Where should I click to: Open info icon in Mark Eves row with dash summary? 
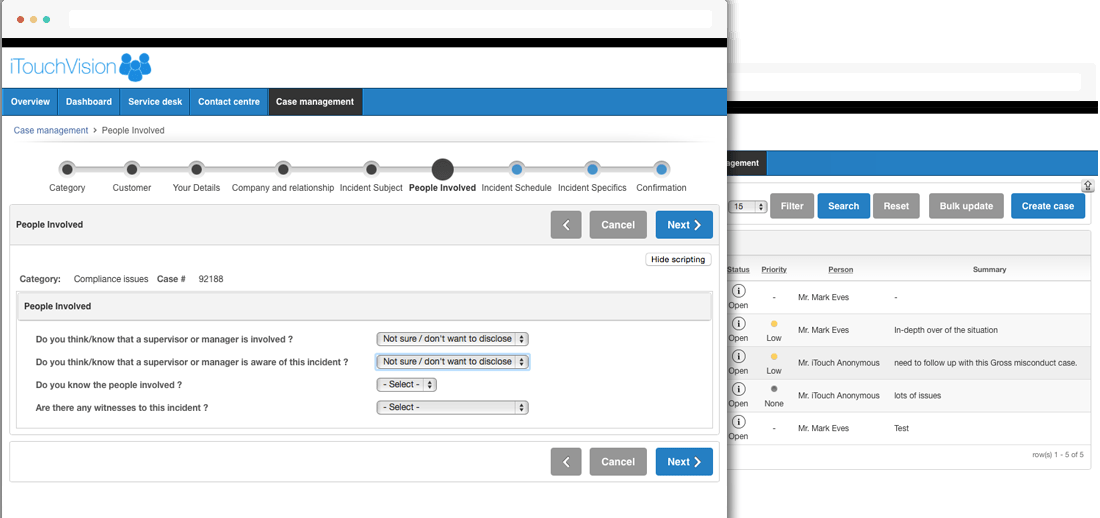coord(739,291)
